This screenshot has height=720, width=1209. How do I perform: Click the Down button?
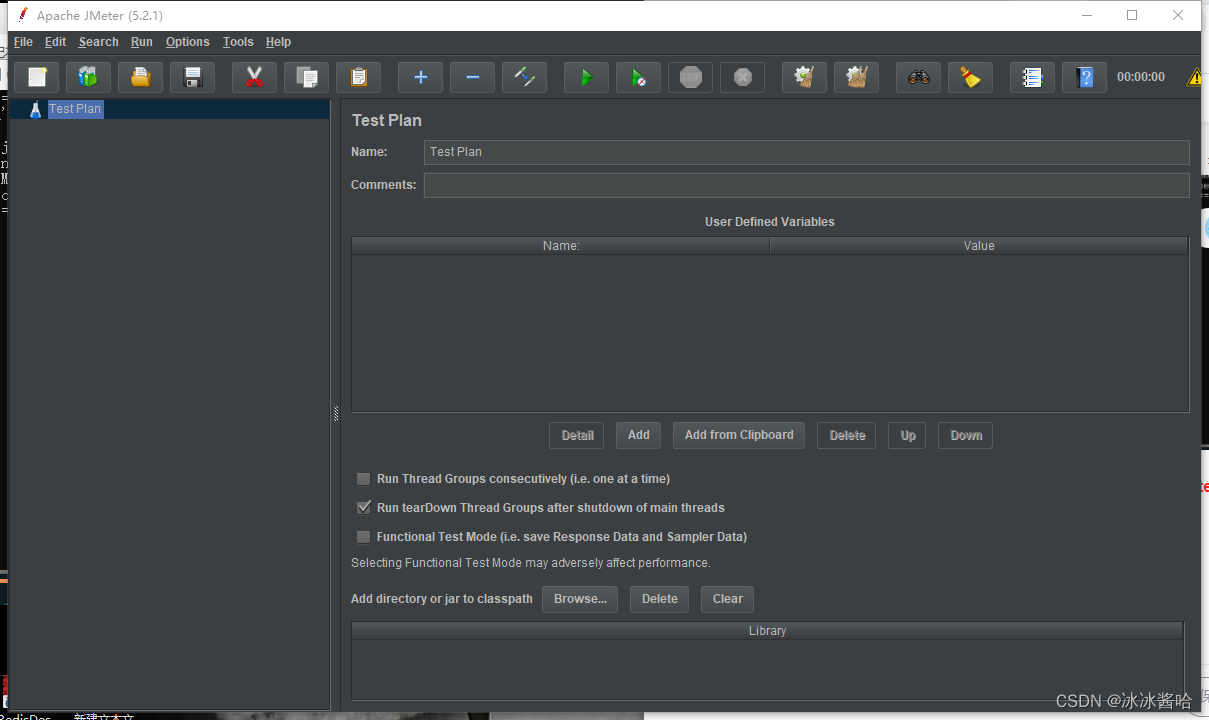(966, 435)
